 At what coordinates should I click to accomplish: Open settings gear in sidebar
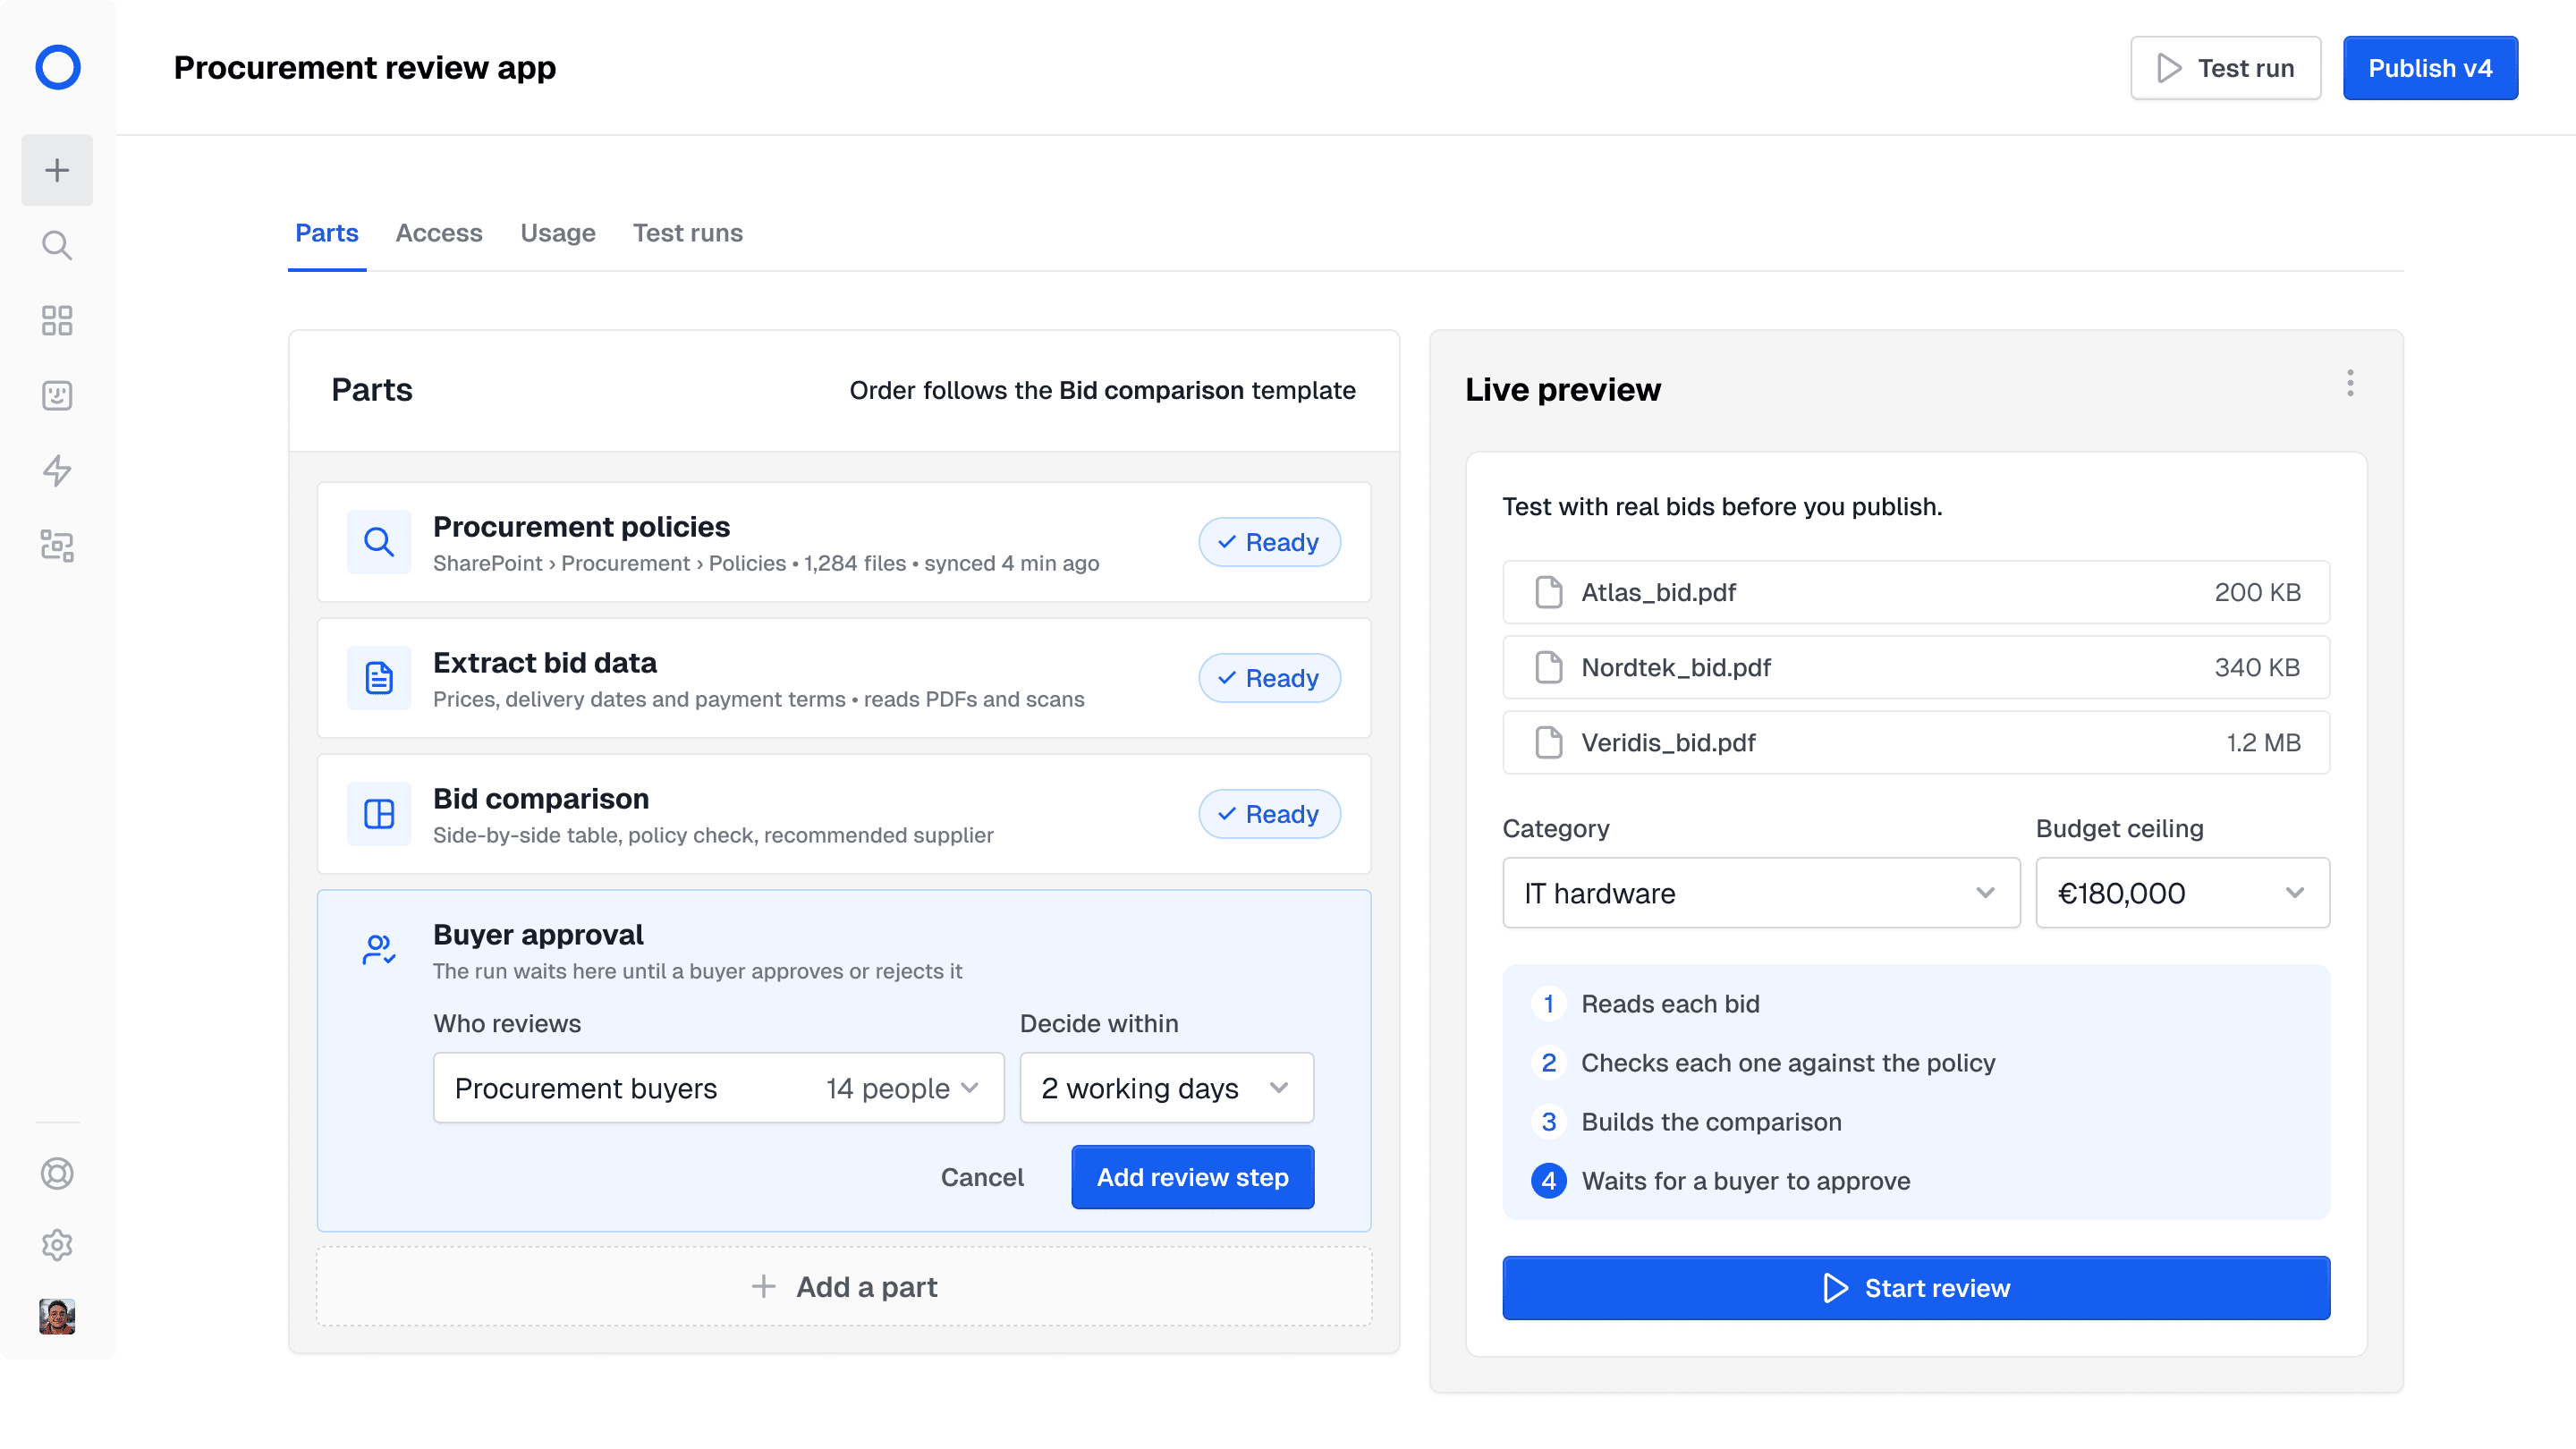point(57,1245)
